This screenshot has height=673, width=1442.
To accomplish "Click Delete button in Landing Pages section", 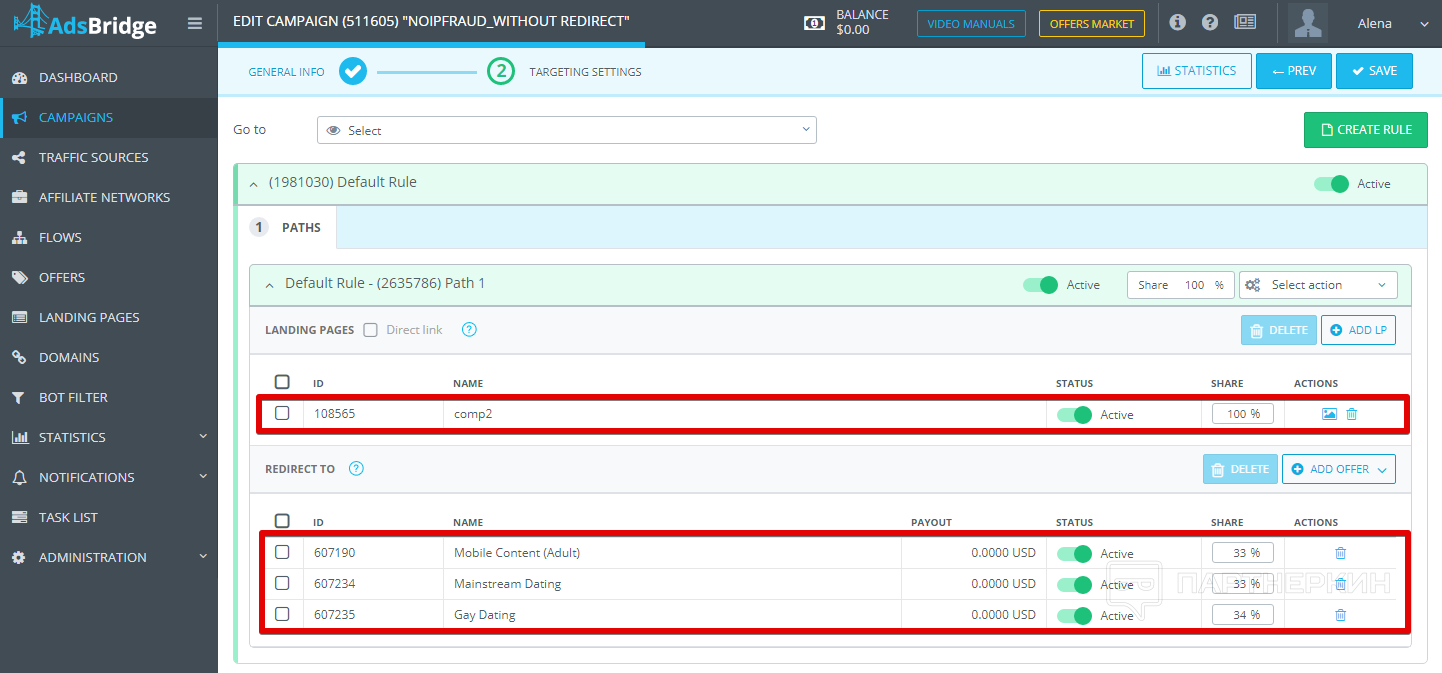I will click(1279, 330).
